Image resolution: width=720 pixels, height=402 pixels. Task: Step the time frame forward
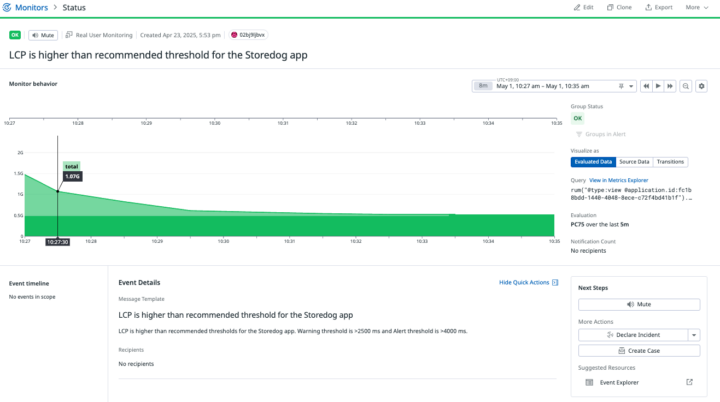(x=670, y=86)
